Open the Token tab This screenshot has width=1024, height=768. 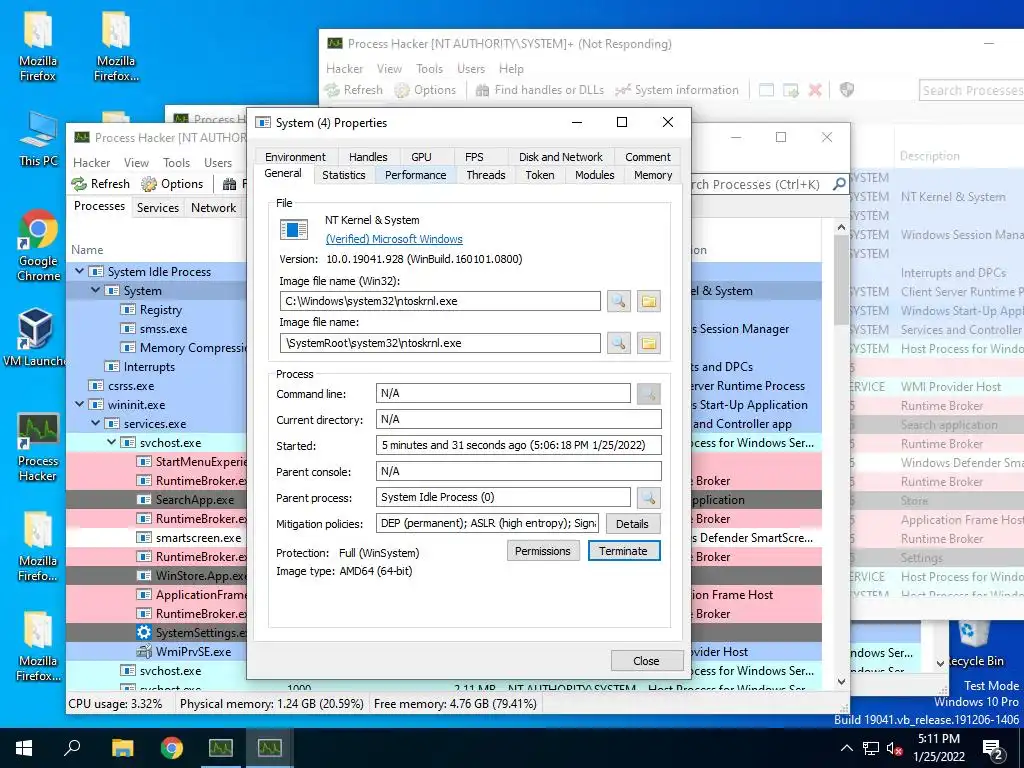[539, 175]
